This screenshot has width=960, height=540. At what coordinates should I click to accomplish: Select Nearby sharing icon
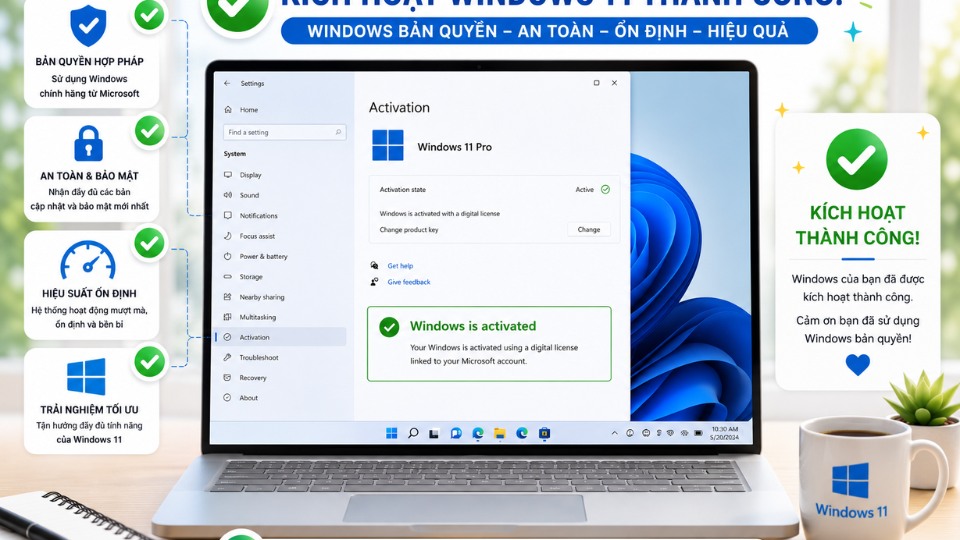[228, 297]
